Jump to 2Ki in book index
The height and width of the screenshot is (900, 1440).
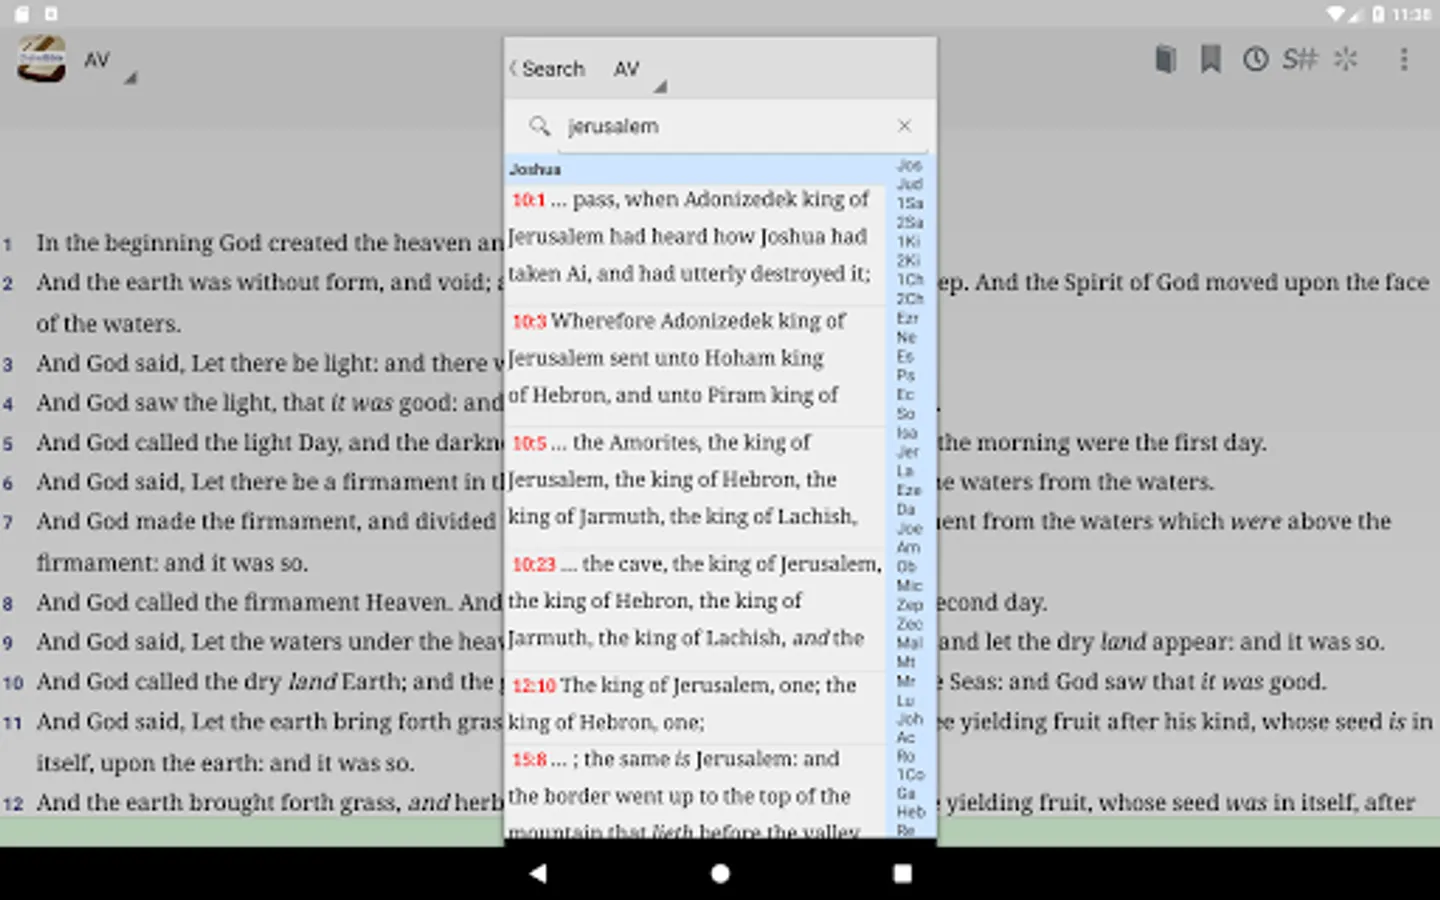908,260
